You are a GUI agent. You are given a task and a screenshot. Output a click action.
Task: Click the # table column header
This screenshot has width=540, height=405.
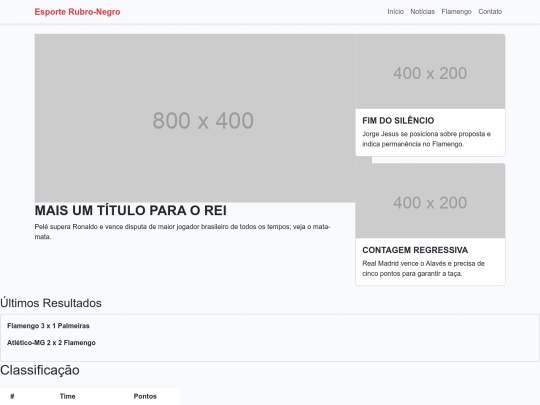pyautogui.click(x=12, y=396)
